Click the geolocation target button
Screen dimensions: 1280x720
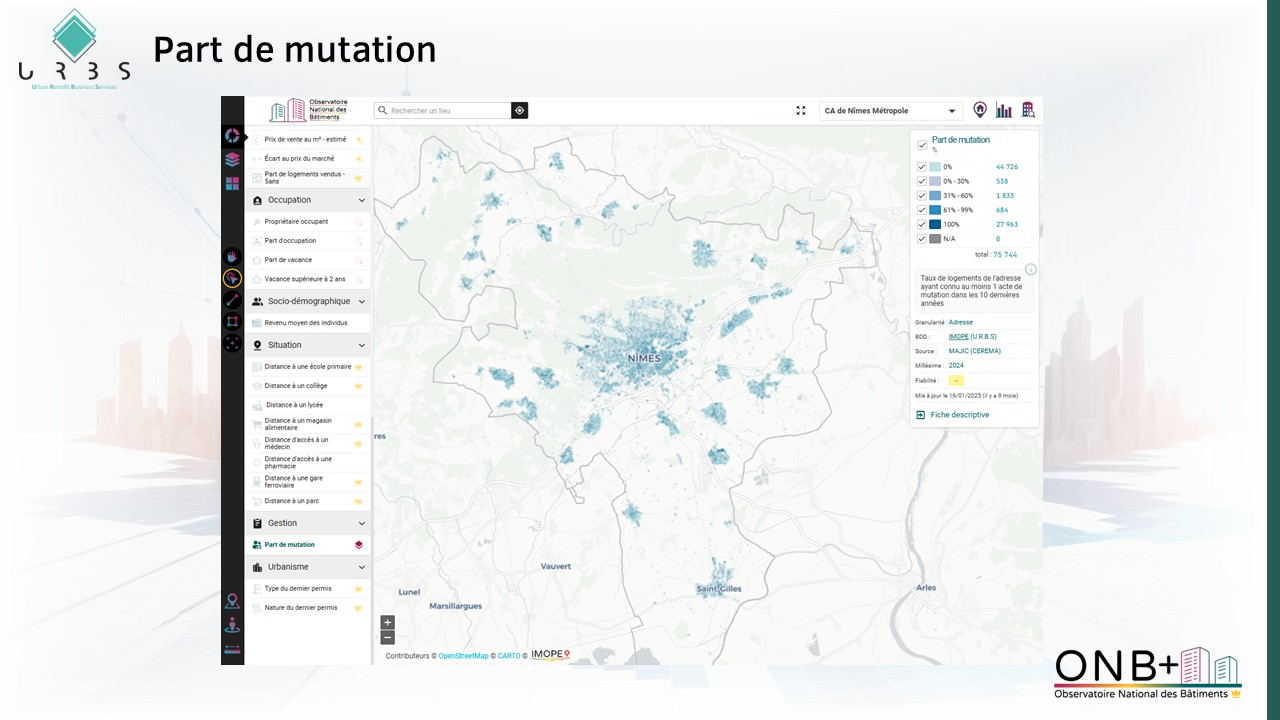click(519, 111)
